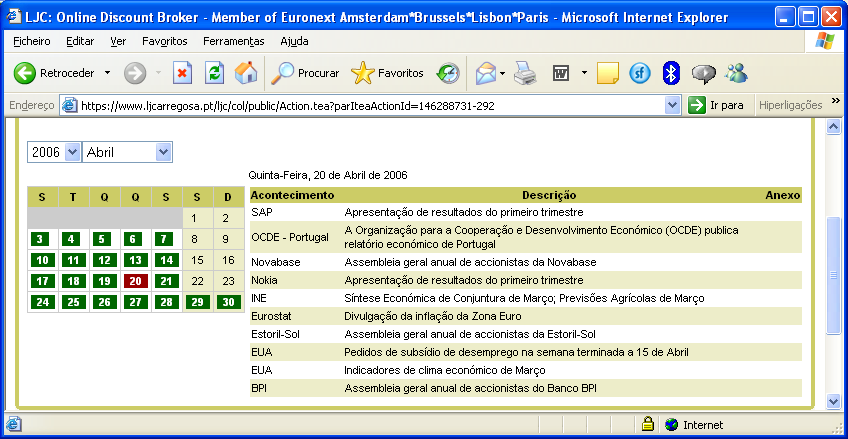Click the yellow note icon
The height and width of the screenshot is (439, 848).
[608, 73]
